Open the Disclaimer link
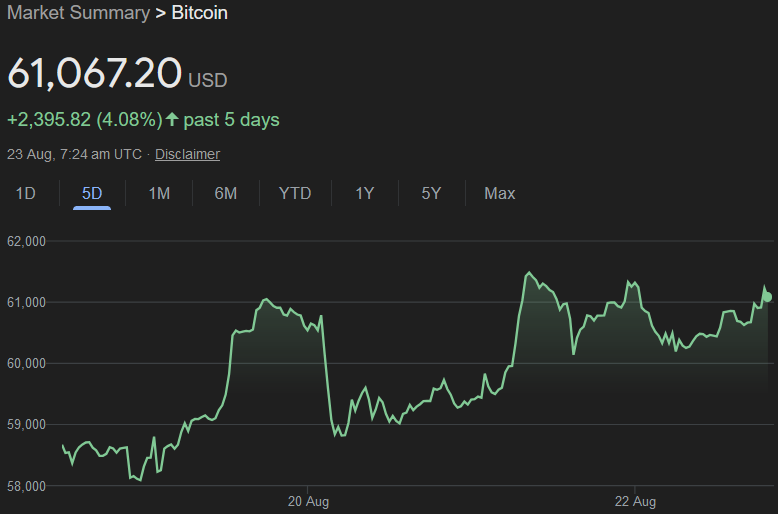 (187, 154)
